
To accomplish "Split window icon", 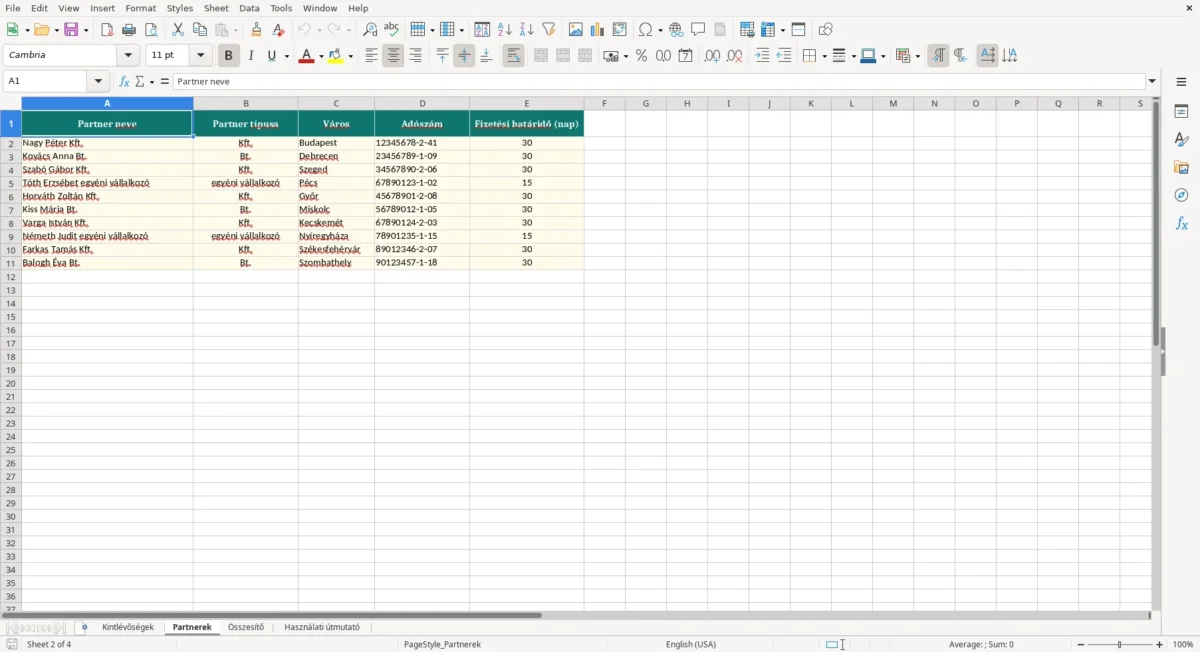I will (799, 30).
